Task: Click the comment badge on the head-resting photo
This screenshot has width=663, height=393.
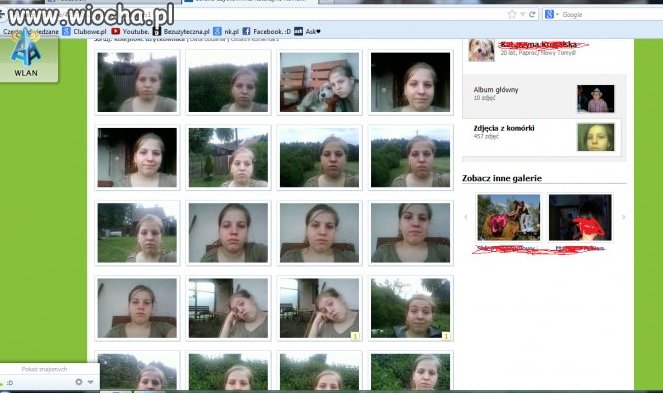Action: pyautogui.click(x=355, y=336)
